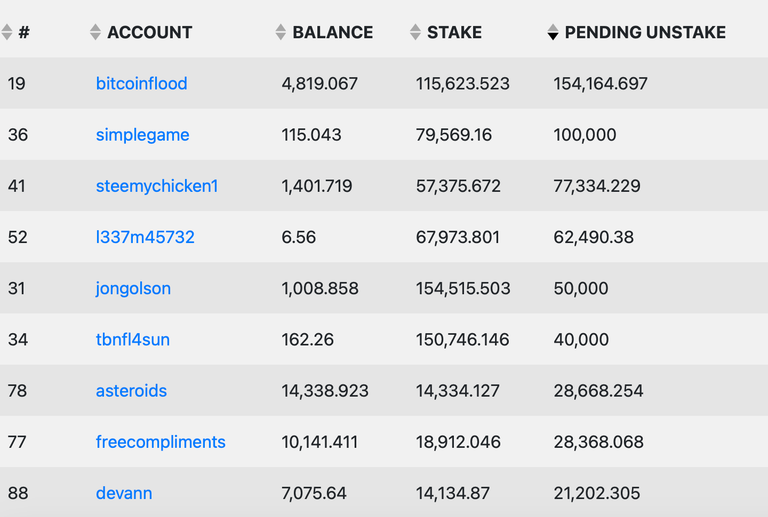Visit asteroids account page
Viewport: 768px width, 517px height.
131,391
